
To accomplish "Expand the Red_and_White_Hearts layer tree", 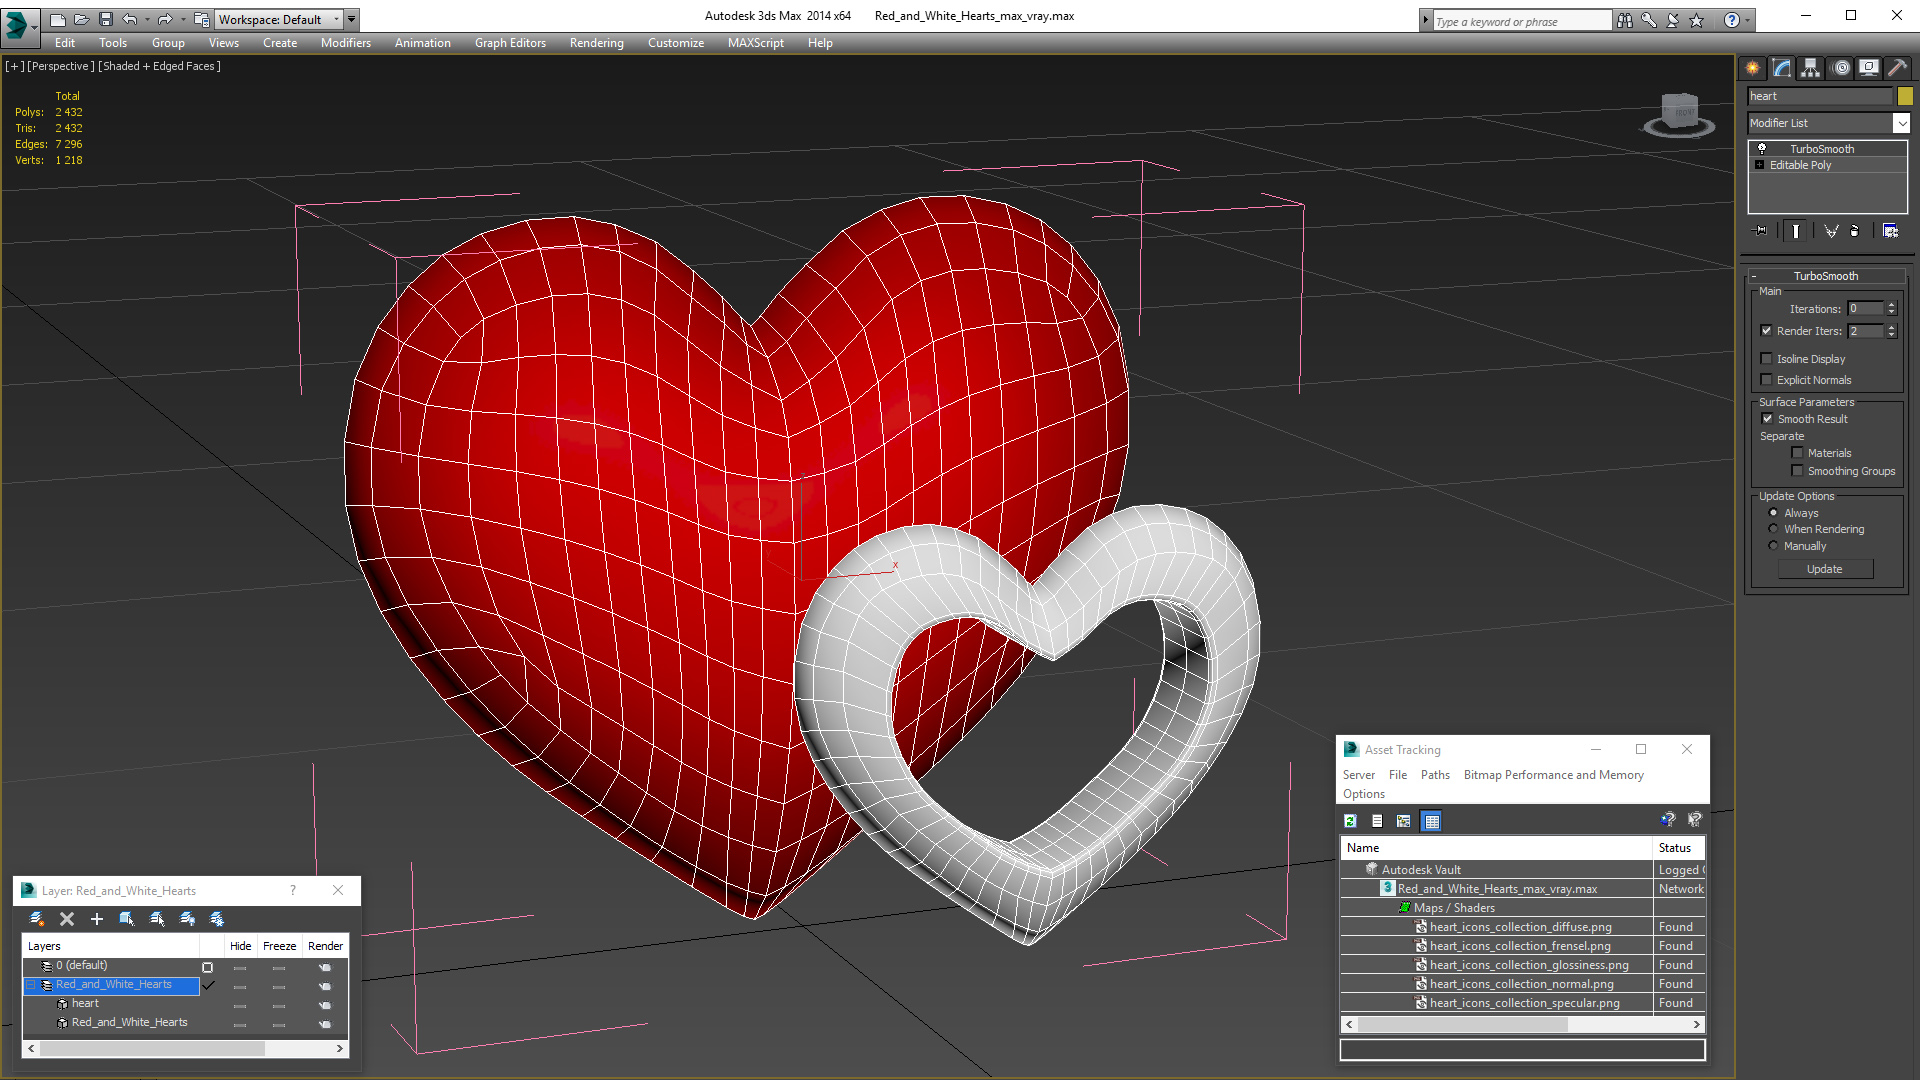I will click(29, 984).
